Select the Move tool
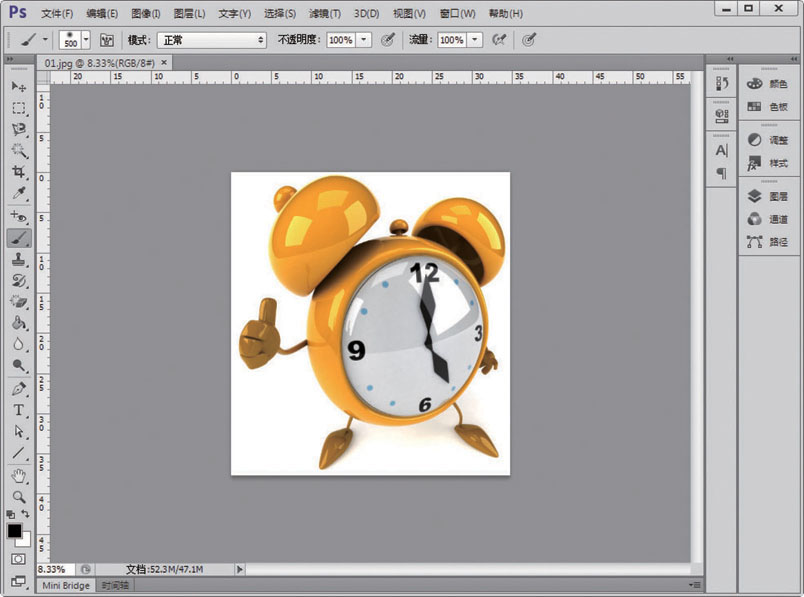The image size is (804, 597). (x=18, y=86)
